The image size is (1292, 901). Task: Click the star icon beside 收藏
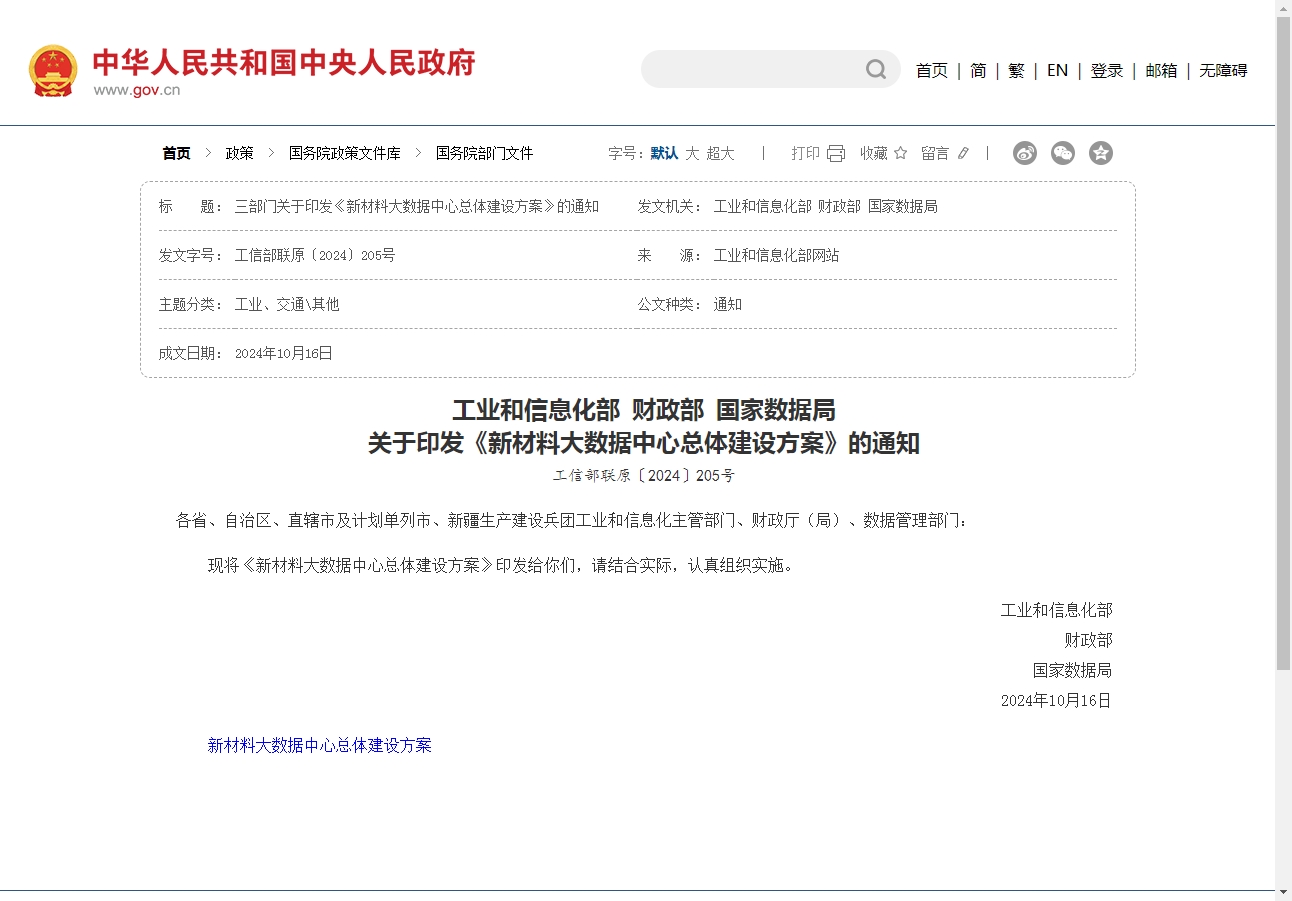pos(901,153)
